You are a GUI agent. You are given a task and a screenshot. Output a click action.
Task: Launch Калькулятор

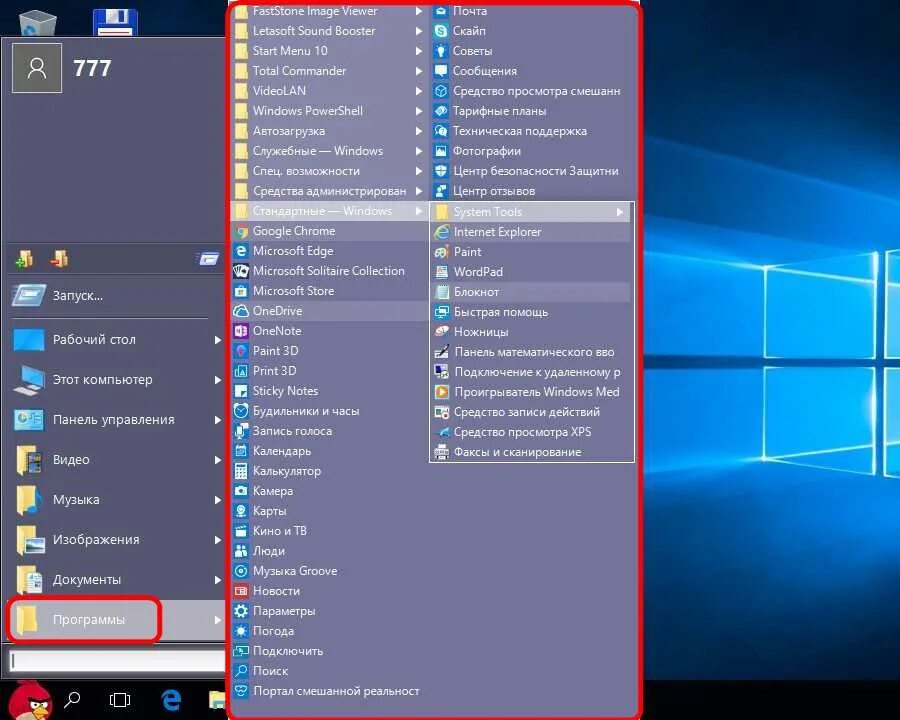click(x=329, y=471)
